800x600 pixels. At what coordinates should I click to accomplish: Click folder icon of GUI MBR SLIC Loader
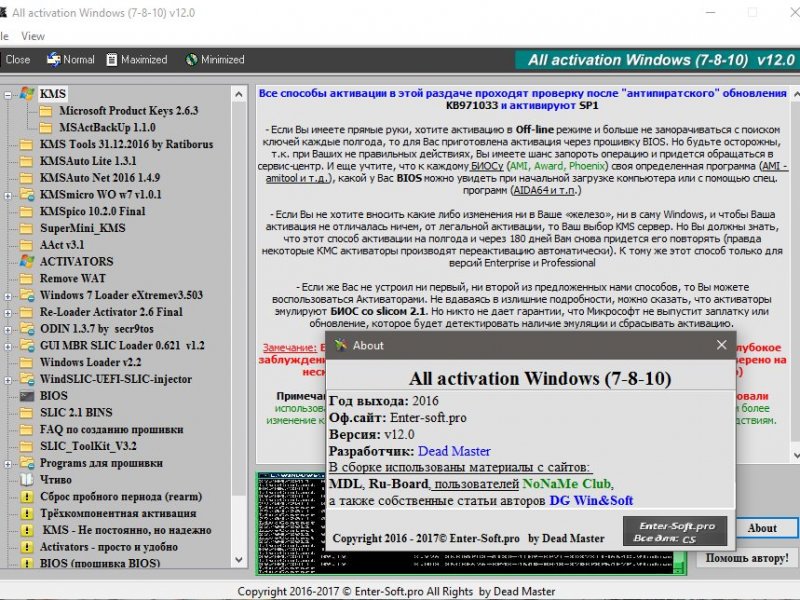pos(27,345)
